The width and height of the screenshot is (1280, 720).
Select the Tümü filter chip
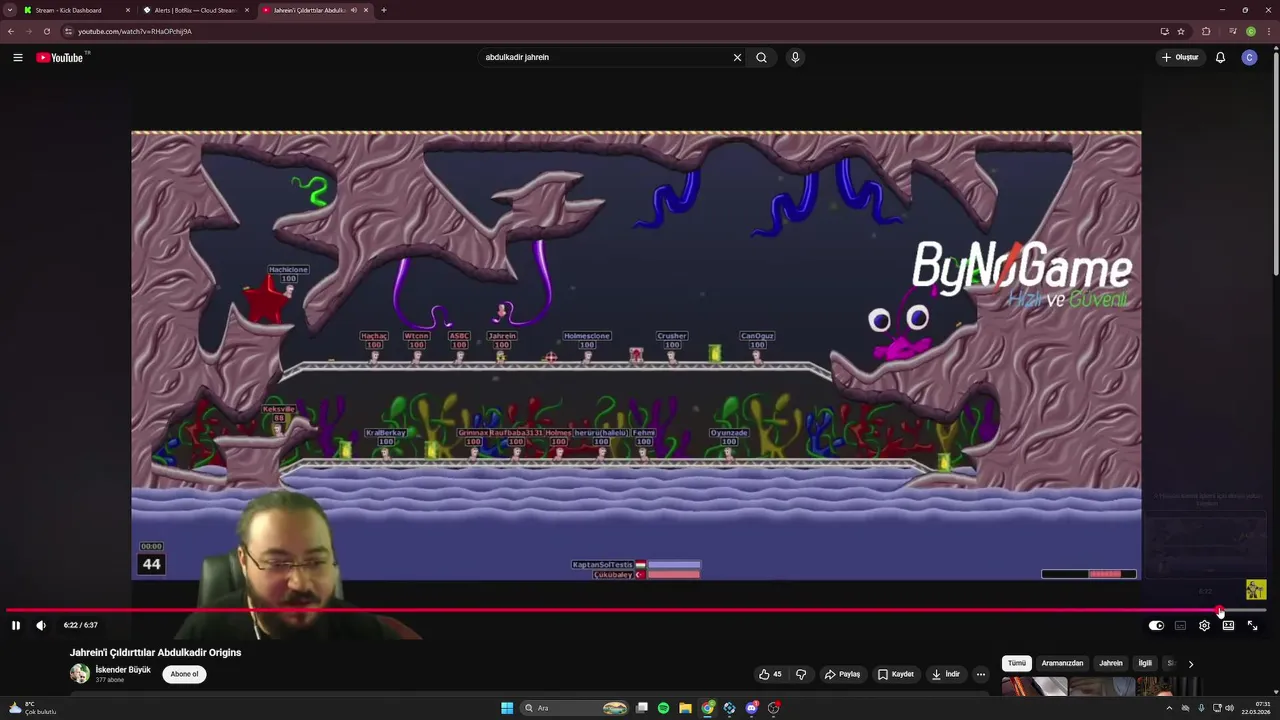pos(1016,663)
